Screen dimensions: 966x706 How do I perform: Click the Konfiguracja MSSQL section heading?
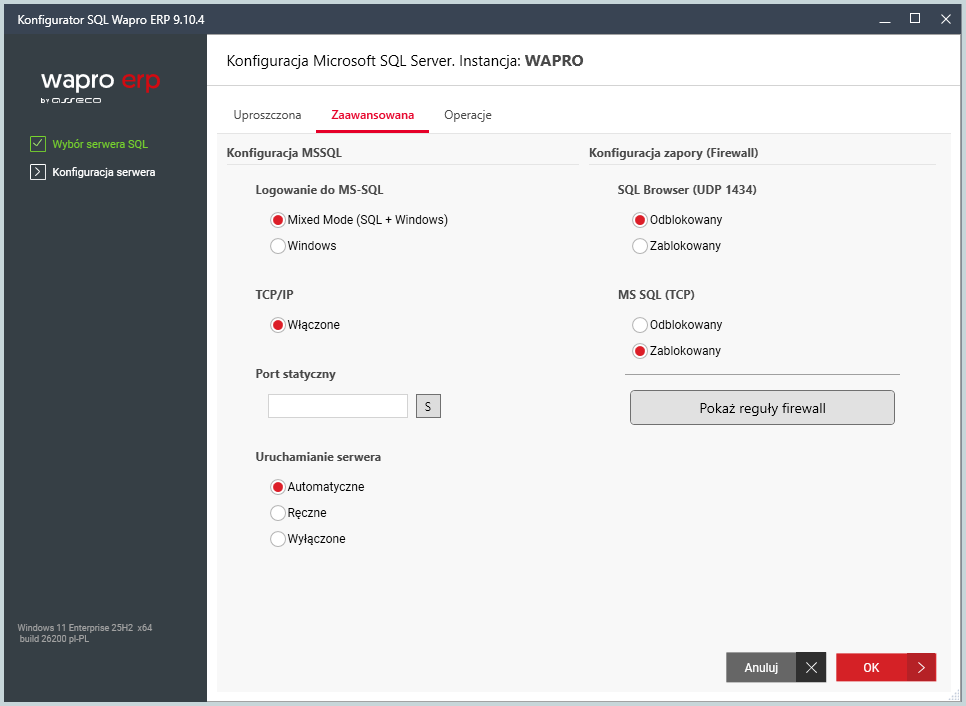point(284,153)
